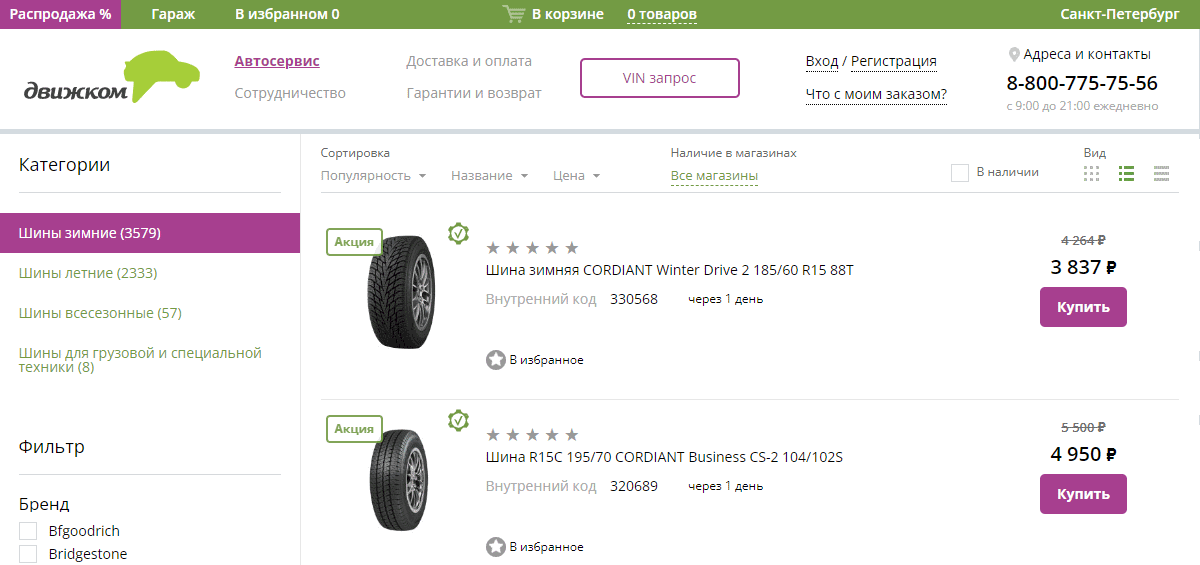
Task: Rate CORDIANT Business CS-2 stars
Action: coord(532,435)
